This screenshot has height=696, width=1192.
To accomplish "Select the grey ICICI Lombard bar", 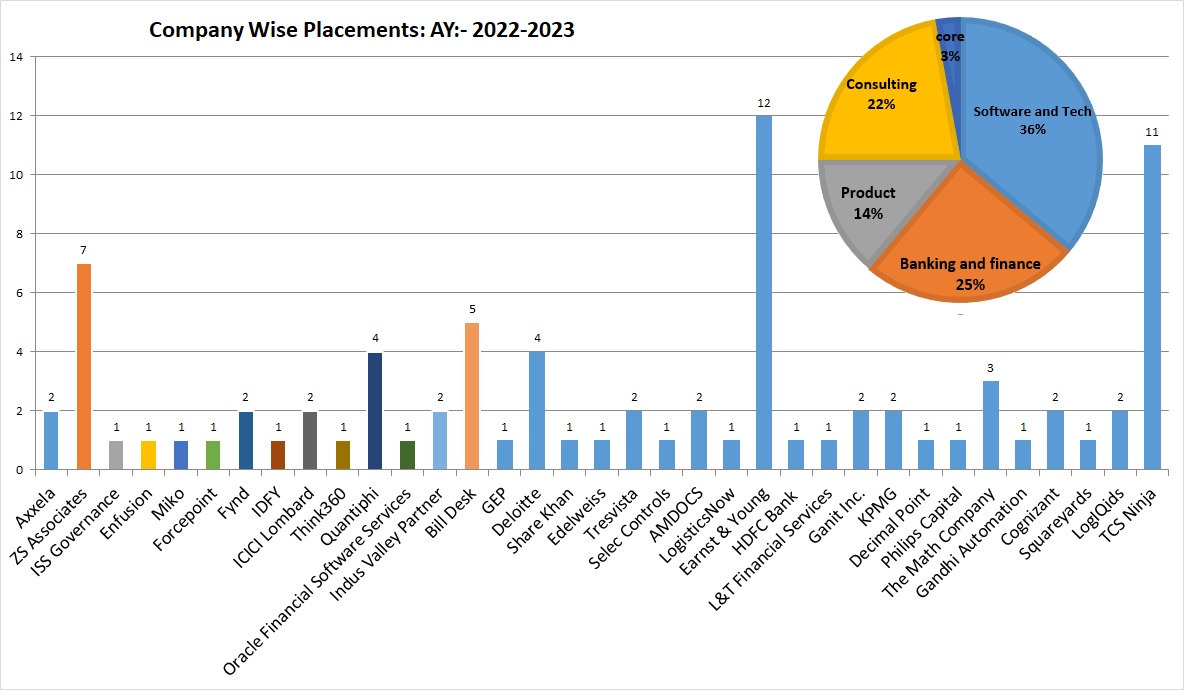I will (x=310, y=441).
